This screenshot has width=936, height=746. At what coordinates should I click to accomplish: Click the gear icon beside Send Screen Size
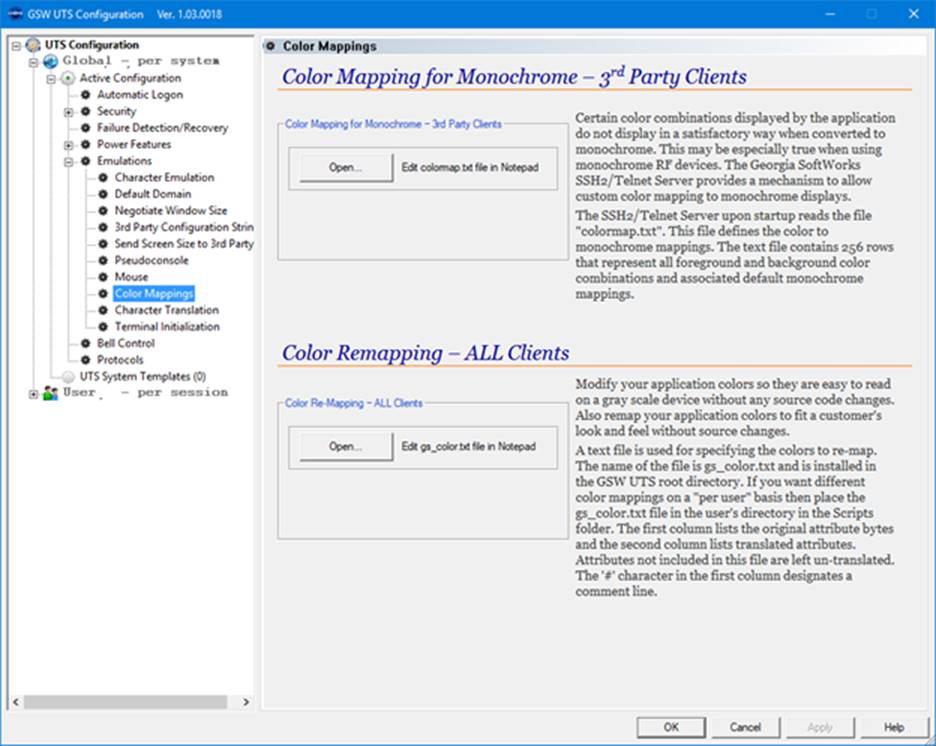(103, 243)
